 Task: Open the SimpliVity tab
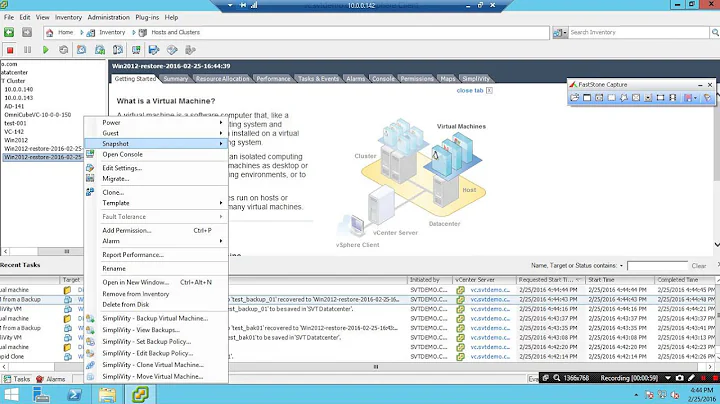pyautogui.click(x=475, y=79)
